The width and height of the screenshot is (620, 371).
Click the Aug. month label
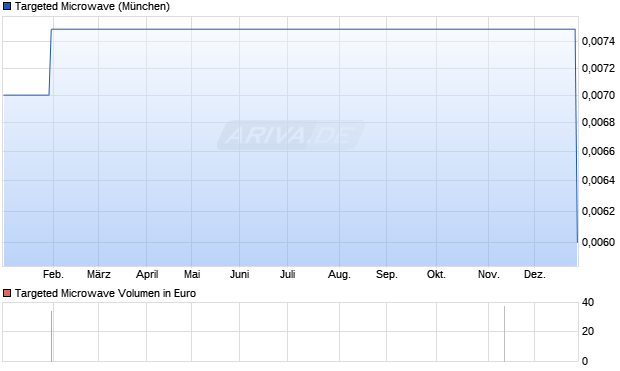pyautogui.click(x=339, y=274)
